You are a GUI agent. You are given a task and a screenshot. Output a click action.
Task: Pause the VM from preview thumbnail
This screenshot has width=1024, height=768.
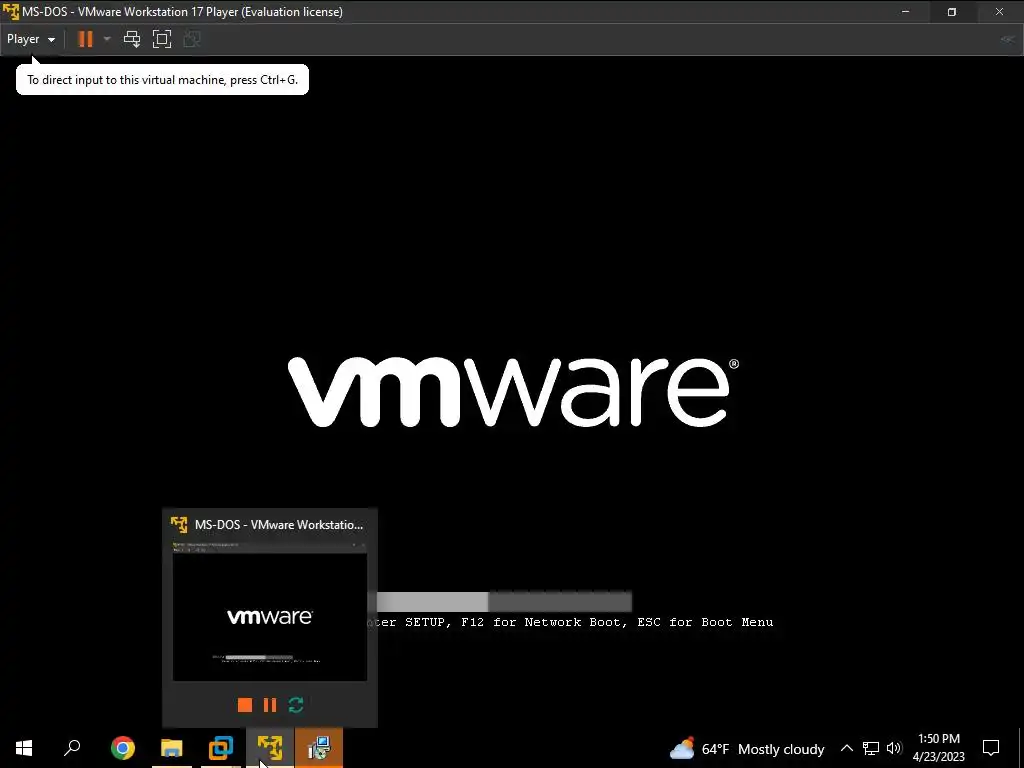click(270, 705)
